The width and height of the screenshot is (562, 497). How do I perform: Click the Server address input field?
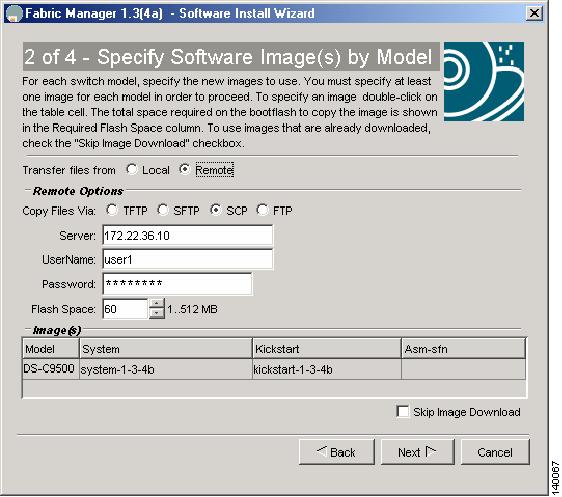(187, 235)
